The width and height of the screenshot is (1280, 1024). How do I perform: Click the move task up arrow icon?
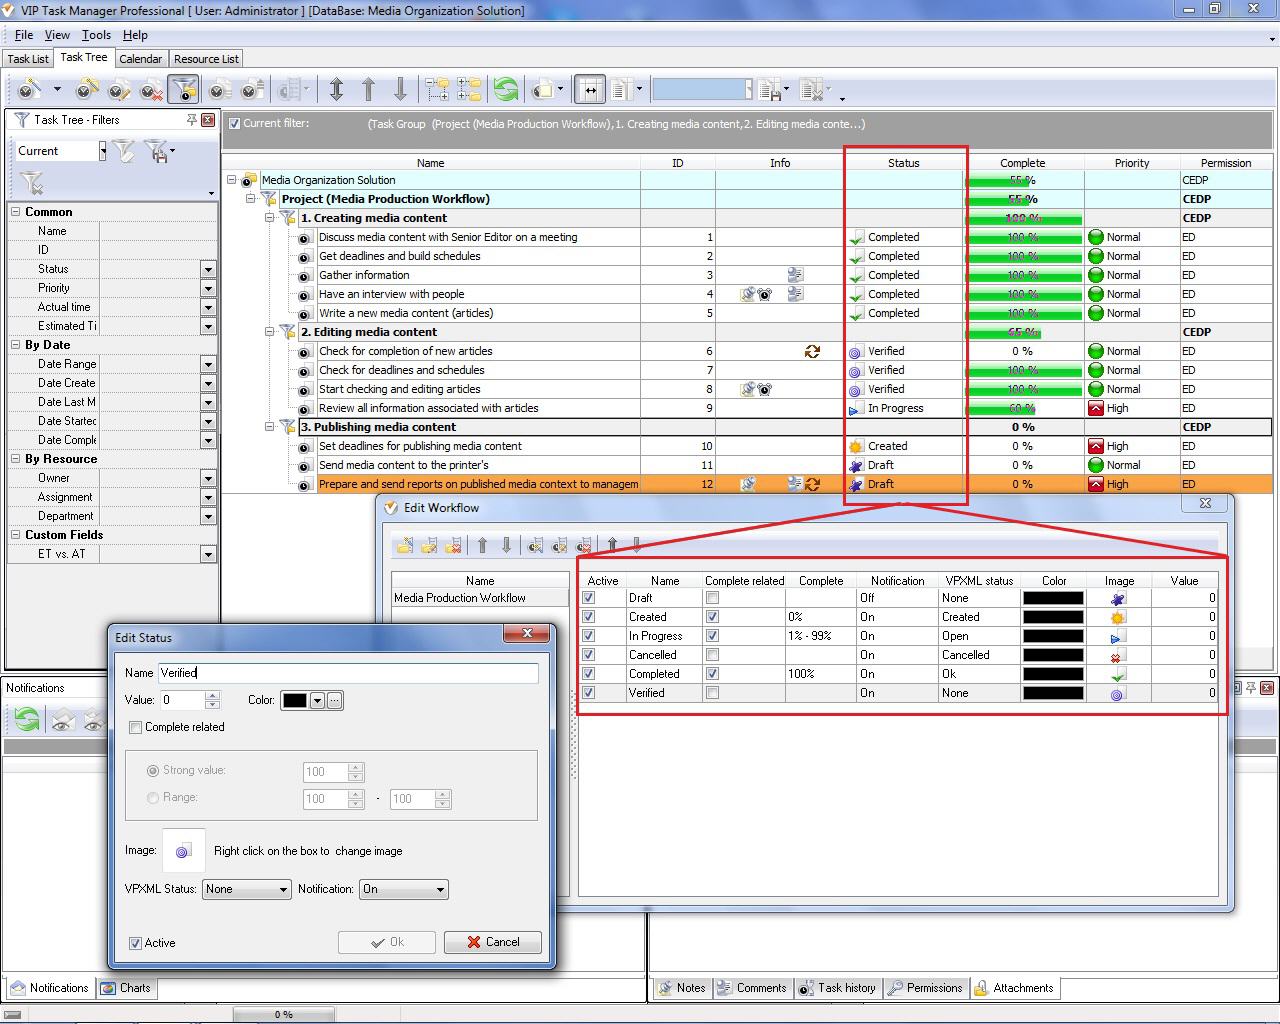click(368, 90)
